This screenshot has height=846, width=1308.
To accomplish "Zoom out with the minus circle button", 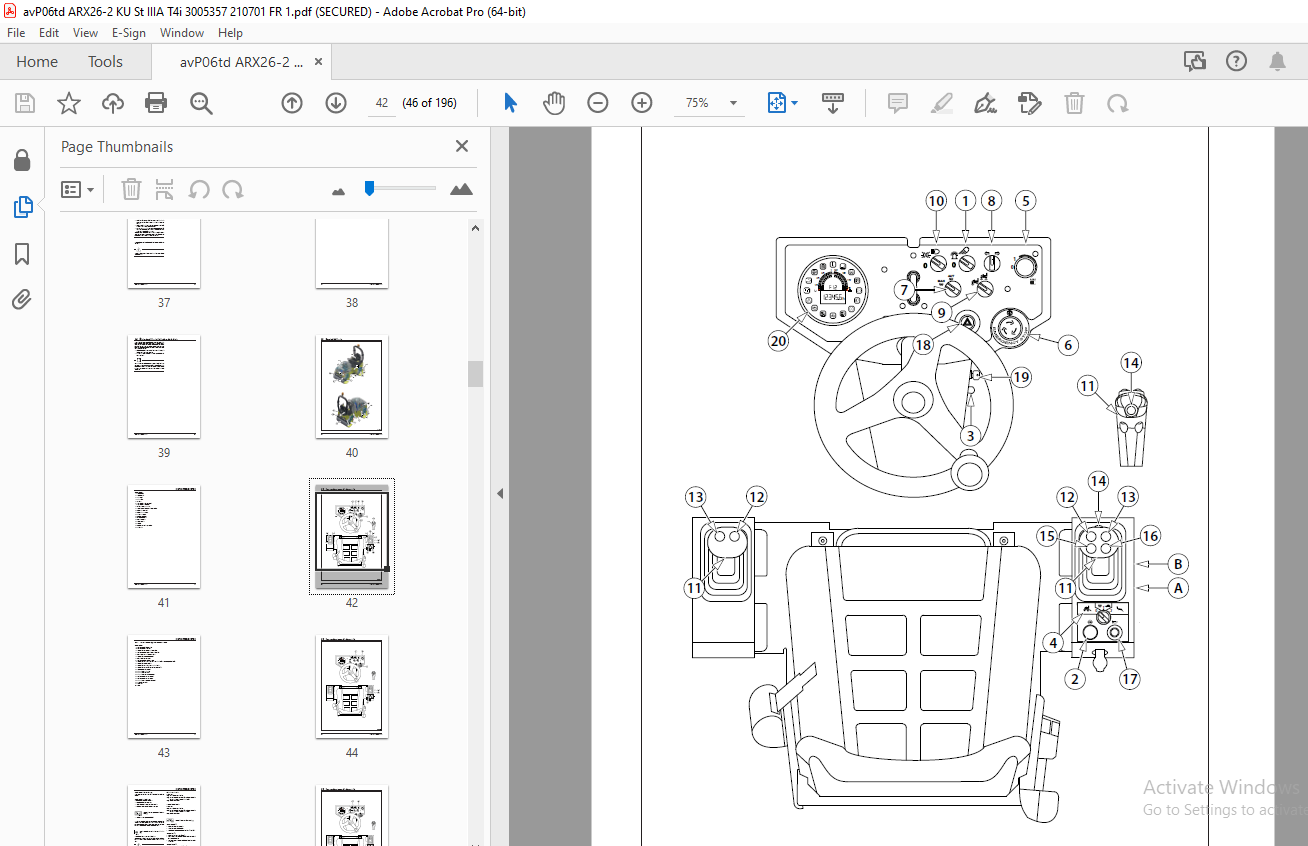I will click(x=598, y=103).
